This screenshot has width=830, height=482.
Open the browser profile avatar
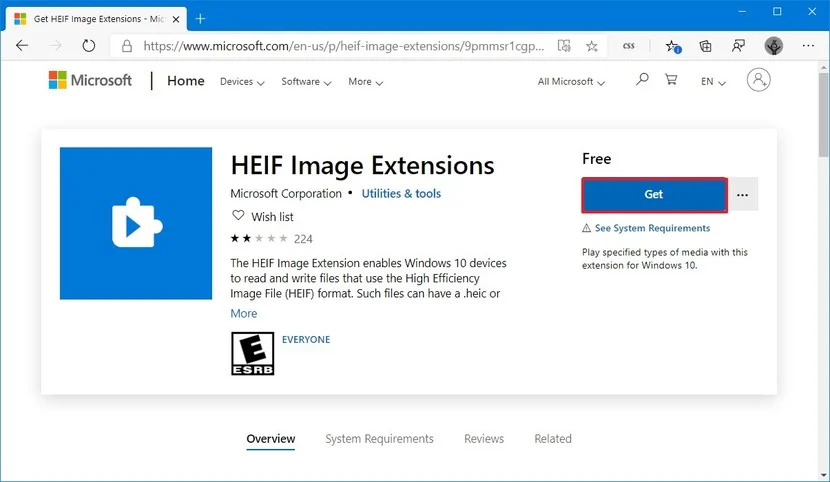pyautogui.click(x=774, y=46)
